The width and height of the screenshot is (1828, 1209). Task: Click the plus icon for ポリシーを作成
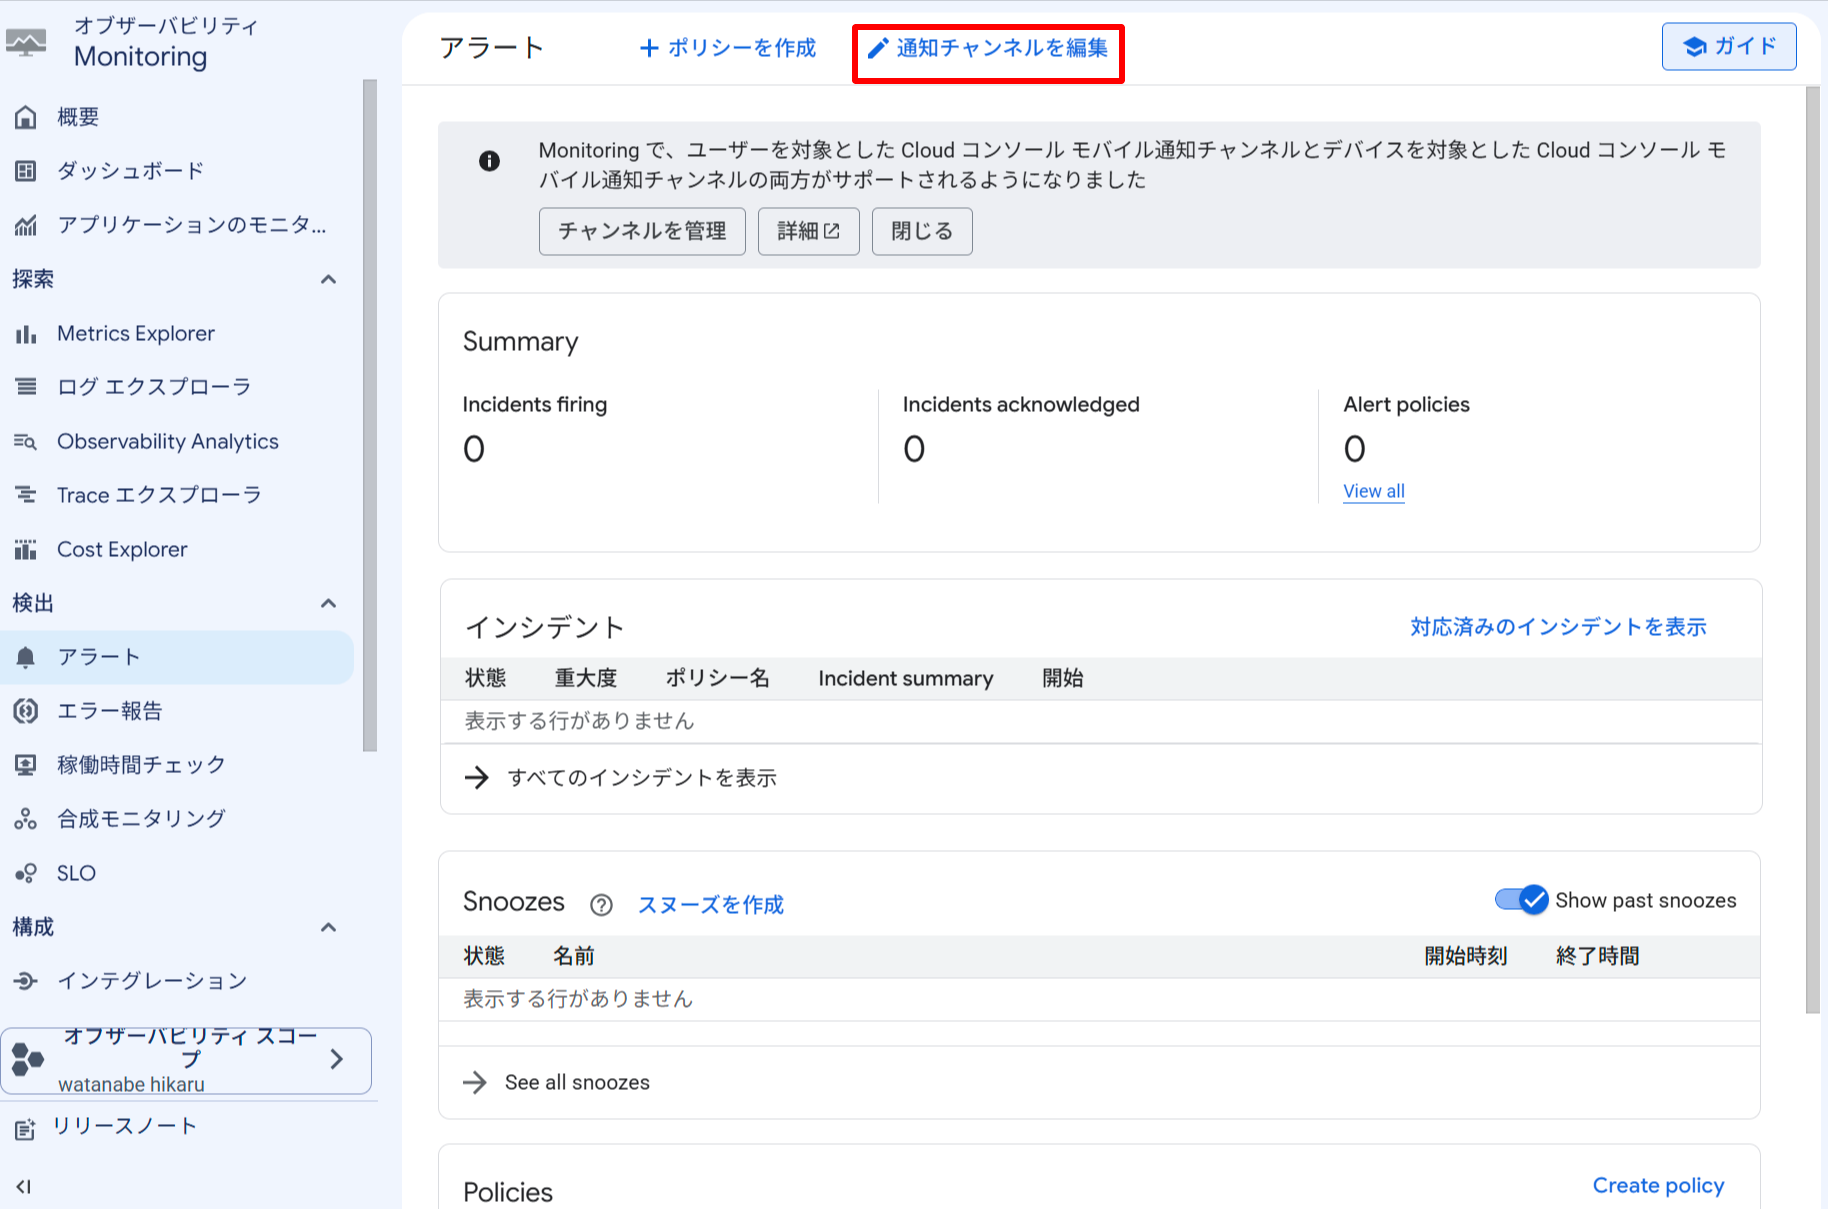pyautogui.click(x=649, y=48)
